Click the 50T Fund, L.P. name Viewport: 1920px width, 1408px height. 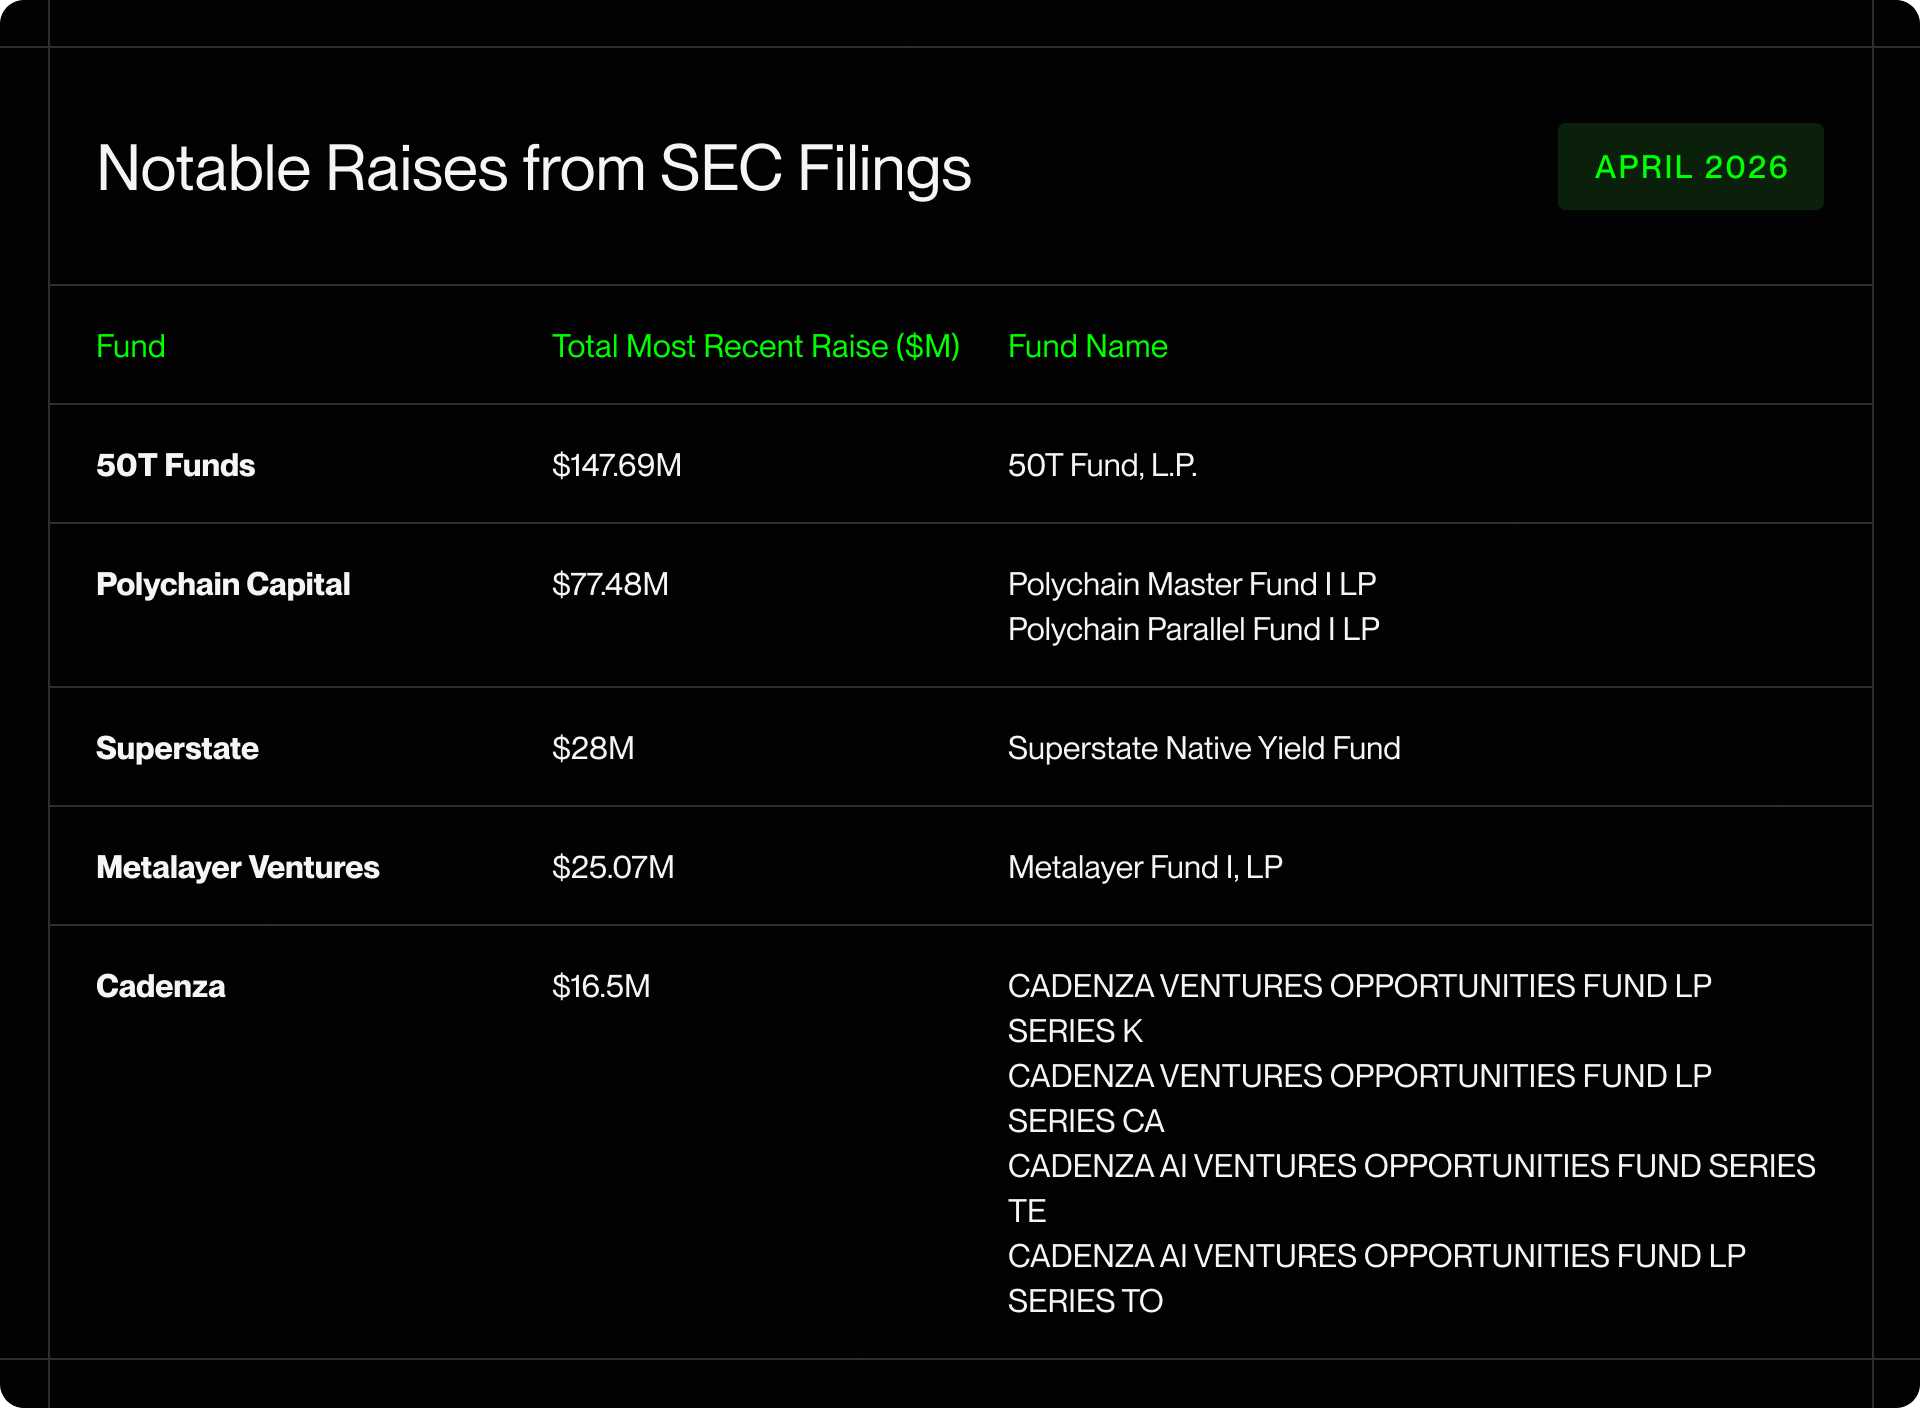coord(1102,465)
